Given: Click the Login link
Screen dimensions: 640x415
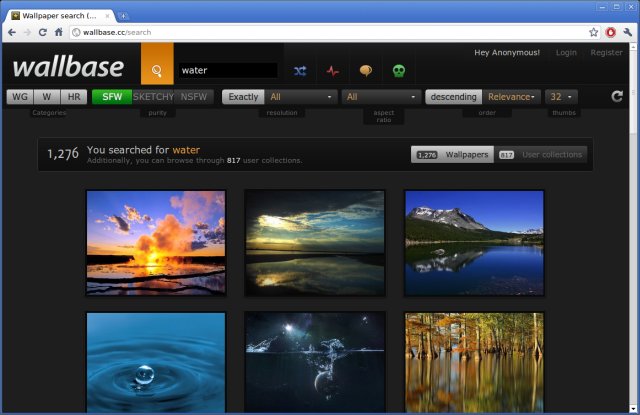Looking at the screenshot, I should [x=566, y=52].
